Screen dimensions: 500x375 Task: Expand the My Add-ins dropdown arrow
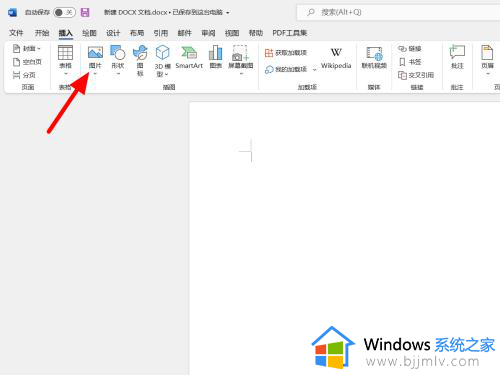tap(314, 70)
